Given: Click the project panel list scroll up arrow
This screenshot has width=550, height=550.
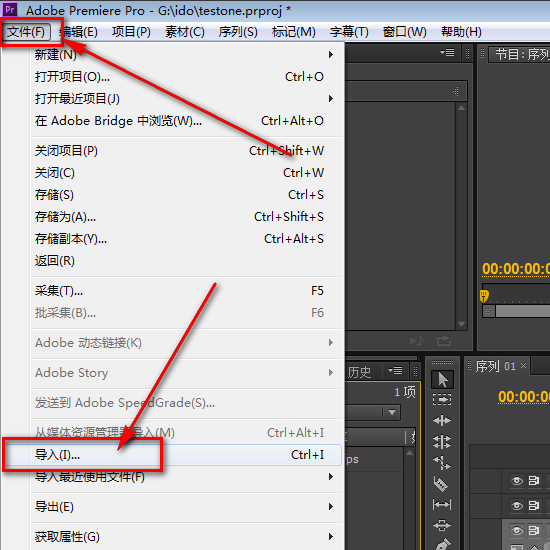Looking at the screenshot, I should pyautogui.click(x=409, y=453).
